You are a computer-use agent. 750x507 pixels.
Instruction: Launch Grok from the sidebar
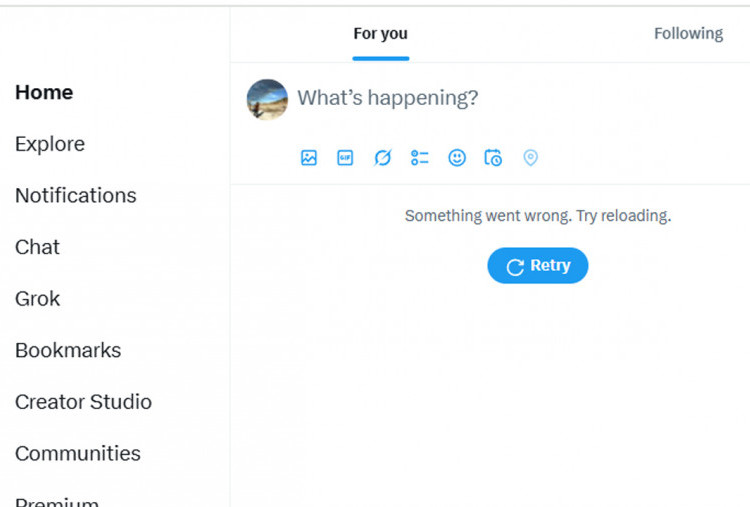(x=38, y=298)
